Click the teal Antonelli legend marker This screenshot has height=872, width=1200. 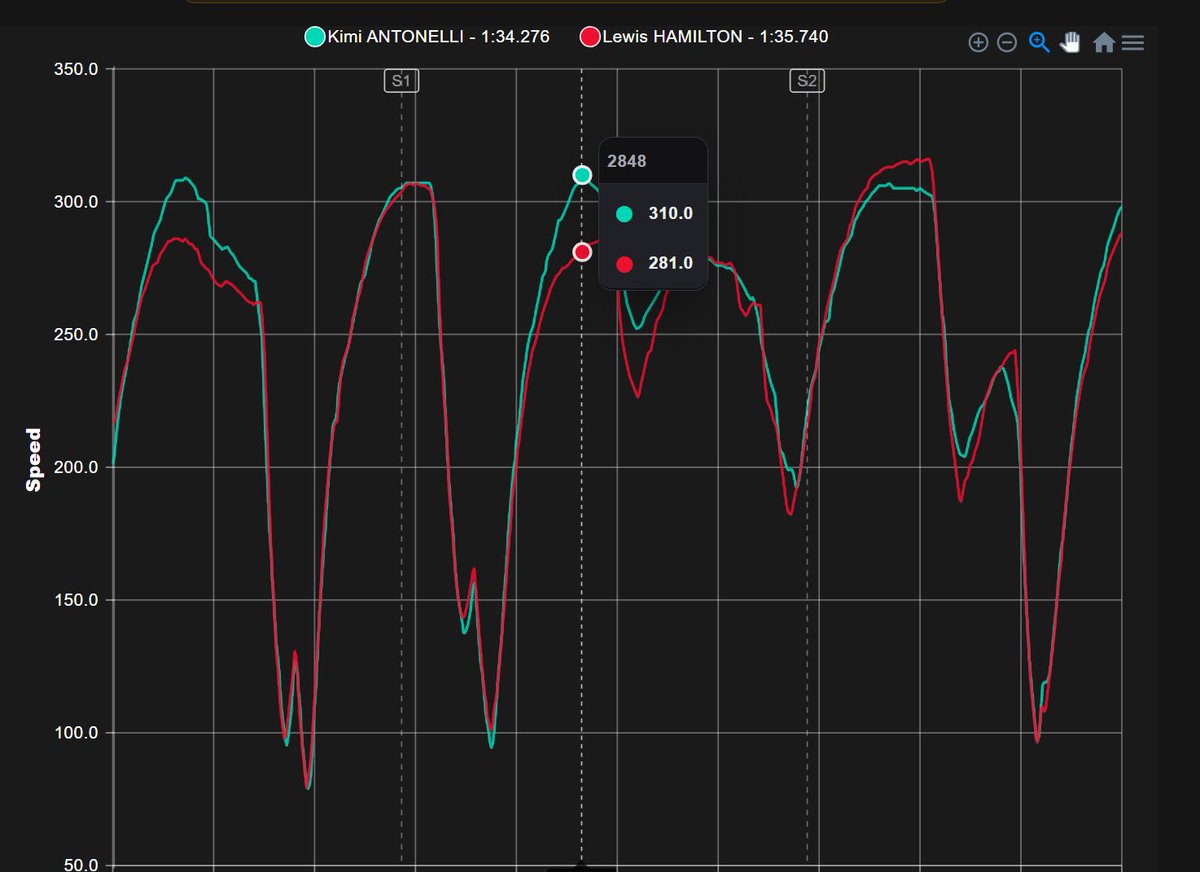[315, 38]
